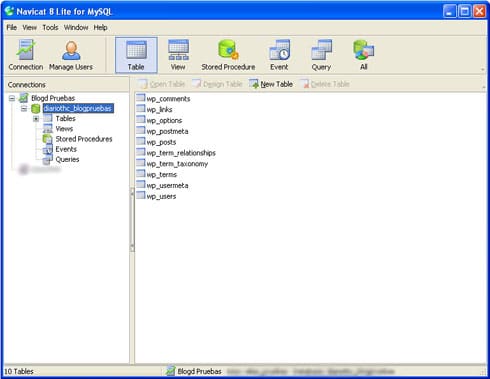Click the green database icon in tree
Screen dimensions: 490x379
point(36,108)
